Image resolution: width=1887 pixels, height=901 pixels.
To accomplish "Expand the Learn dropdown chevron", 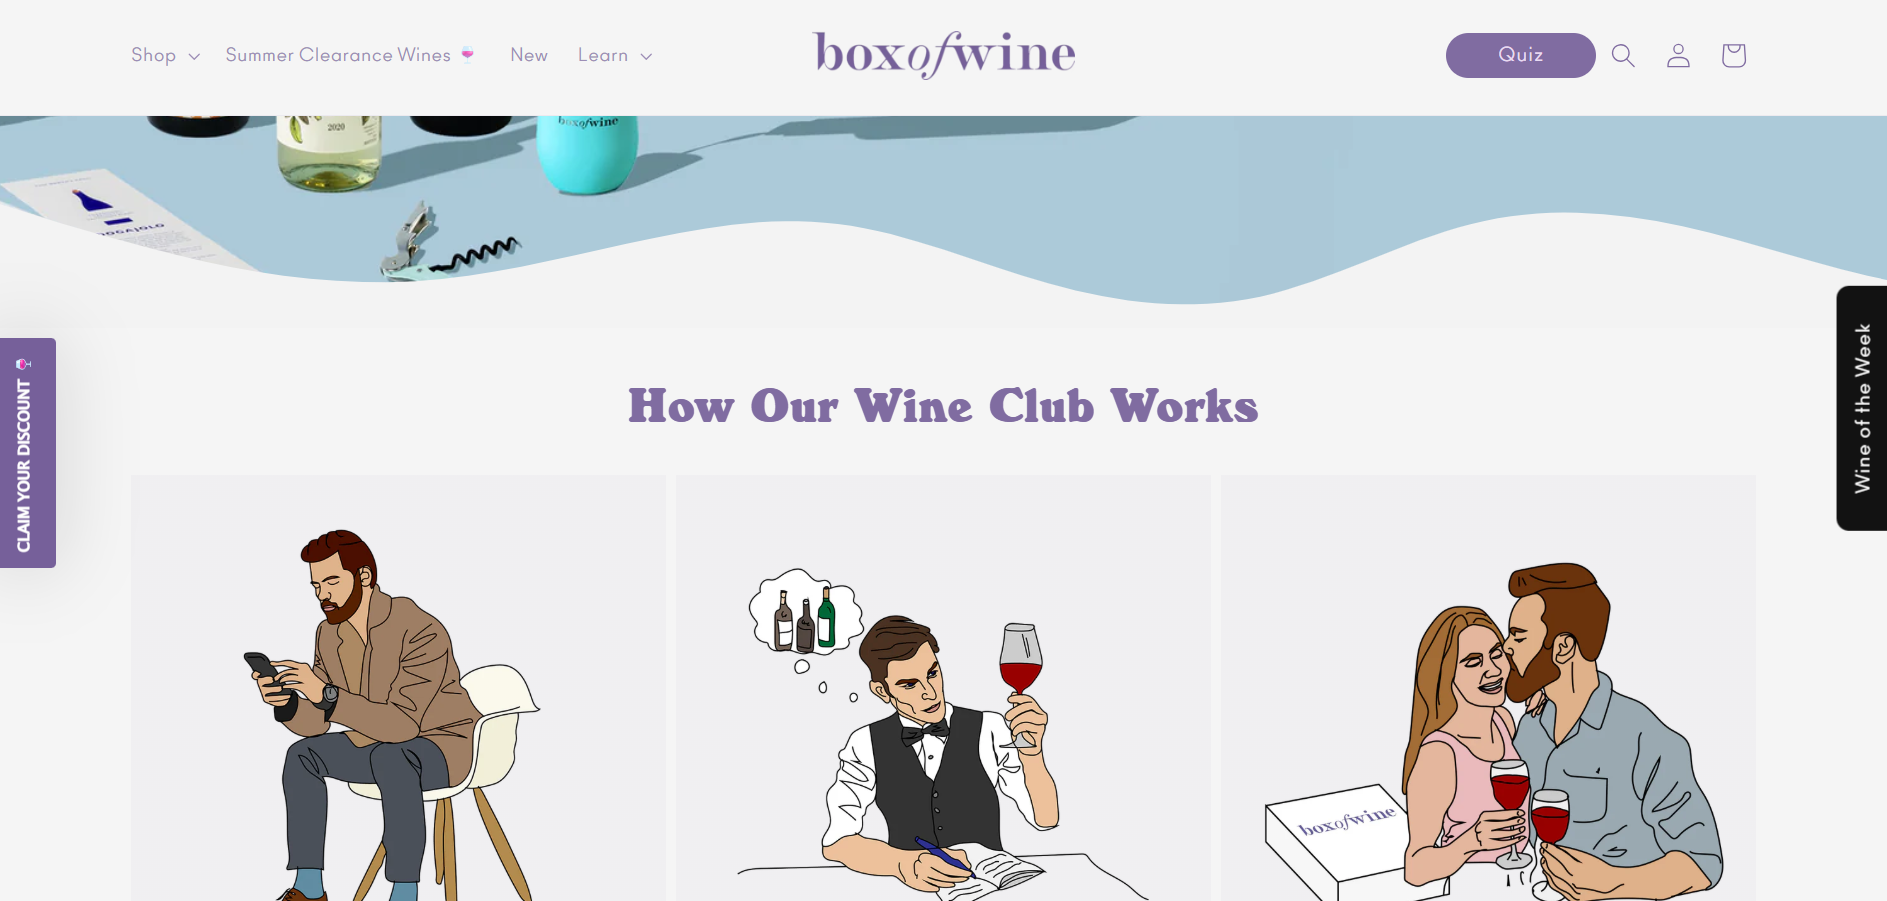I will (x=646, y=56).
